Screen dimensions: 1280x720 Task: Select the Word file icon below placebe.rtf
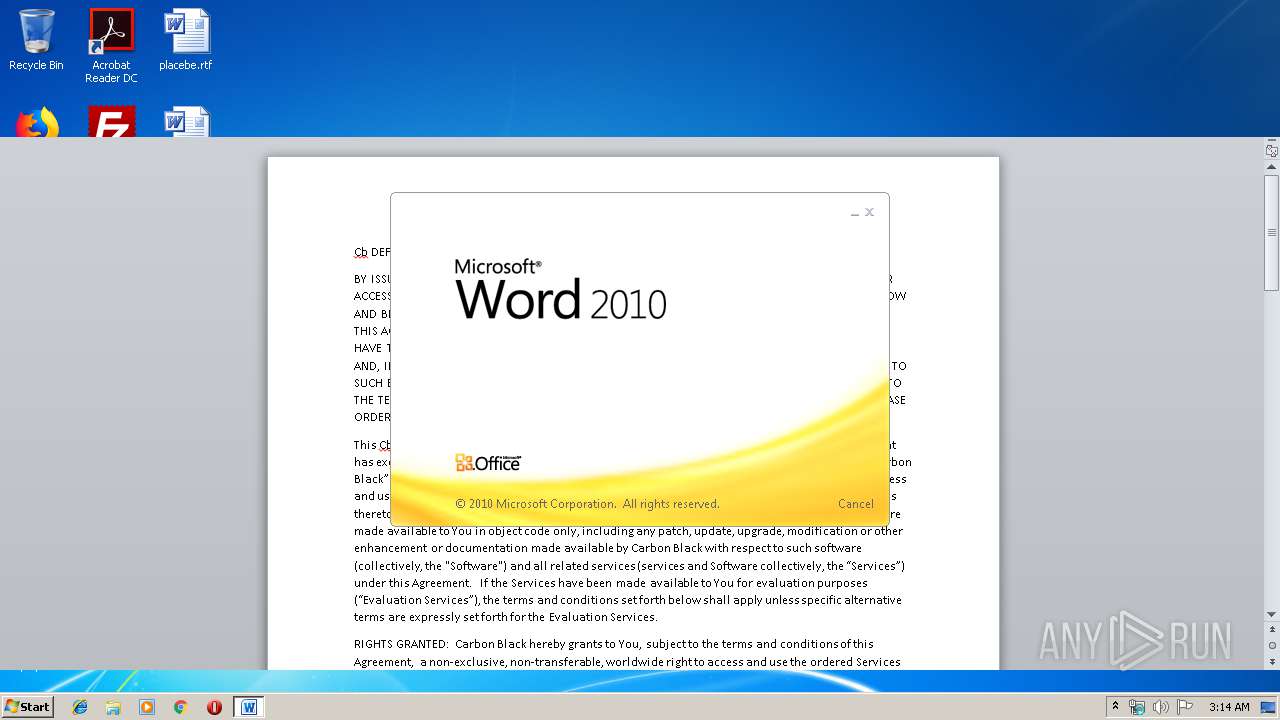pos(186,122)
